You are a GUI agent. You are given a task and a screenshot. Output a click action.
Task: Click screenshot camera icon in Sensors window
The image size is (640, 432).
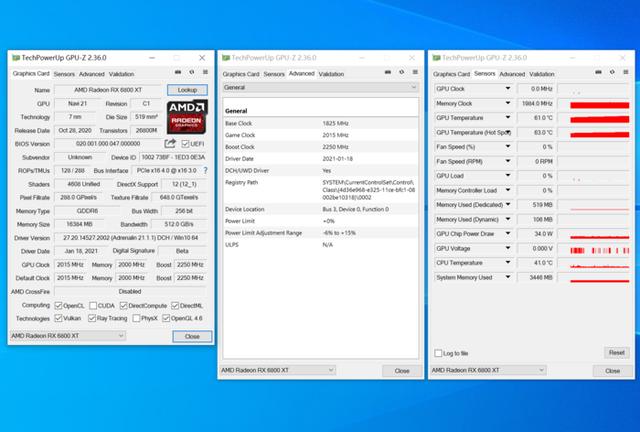click(598, 72)
